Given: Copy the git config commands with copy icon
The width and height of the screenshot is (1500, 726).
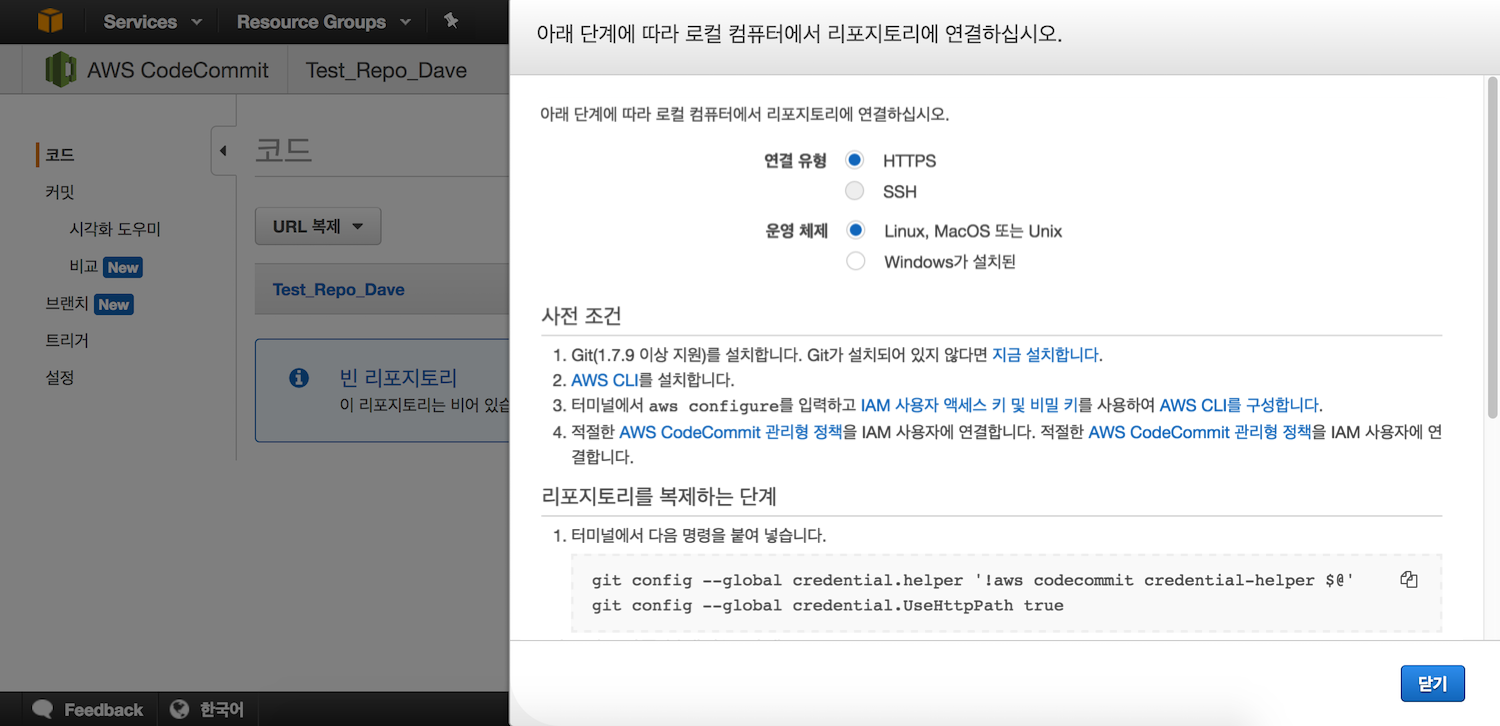Looking at the screenshot, I should [x=1409, y=580].
